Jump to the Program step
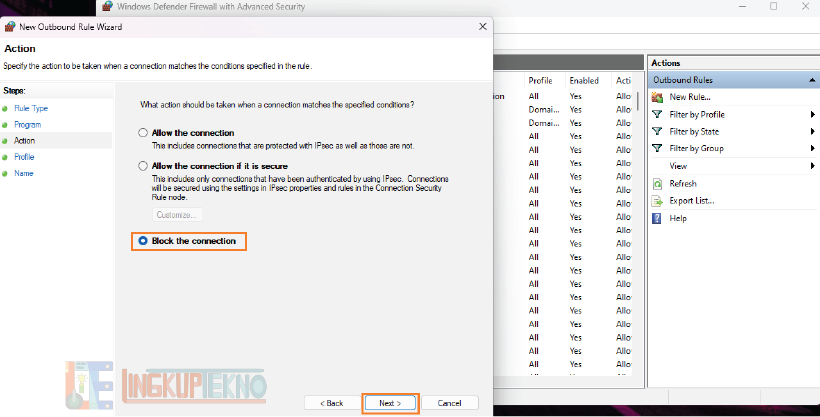Screen dimensions: 820x417 (x=27, y=125)
